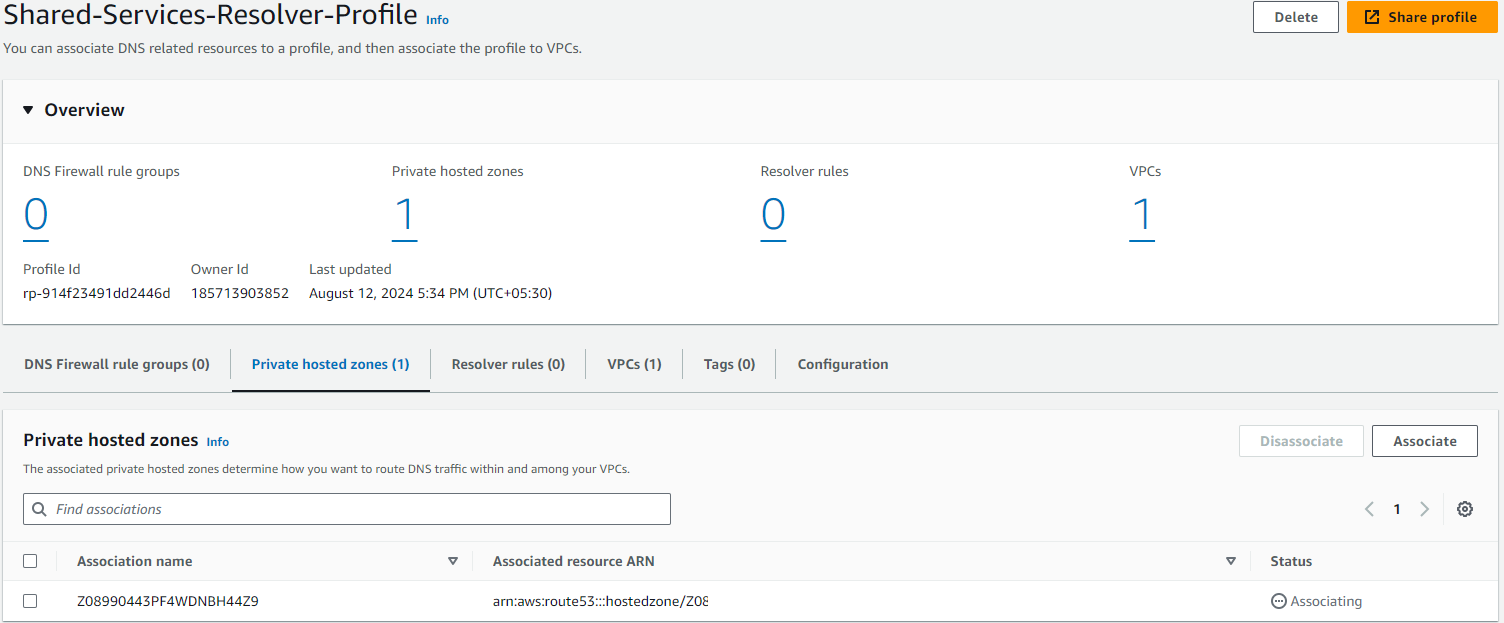Open the Configuration tab
Image resolution: width=1504 pixels, height=623 pixels.
coord(842,364)
